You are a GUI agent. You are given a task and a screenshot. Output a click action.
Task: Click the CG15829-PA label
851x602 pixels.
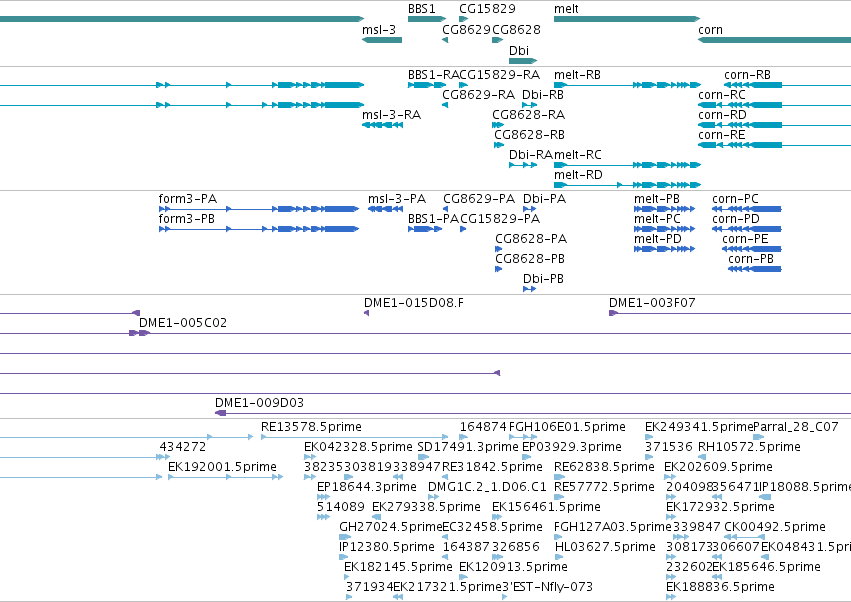coord(500,219)
